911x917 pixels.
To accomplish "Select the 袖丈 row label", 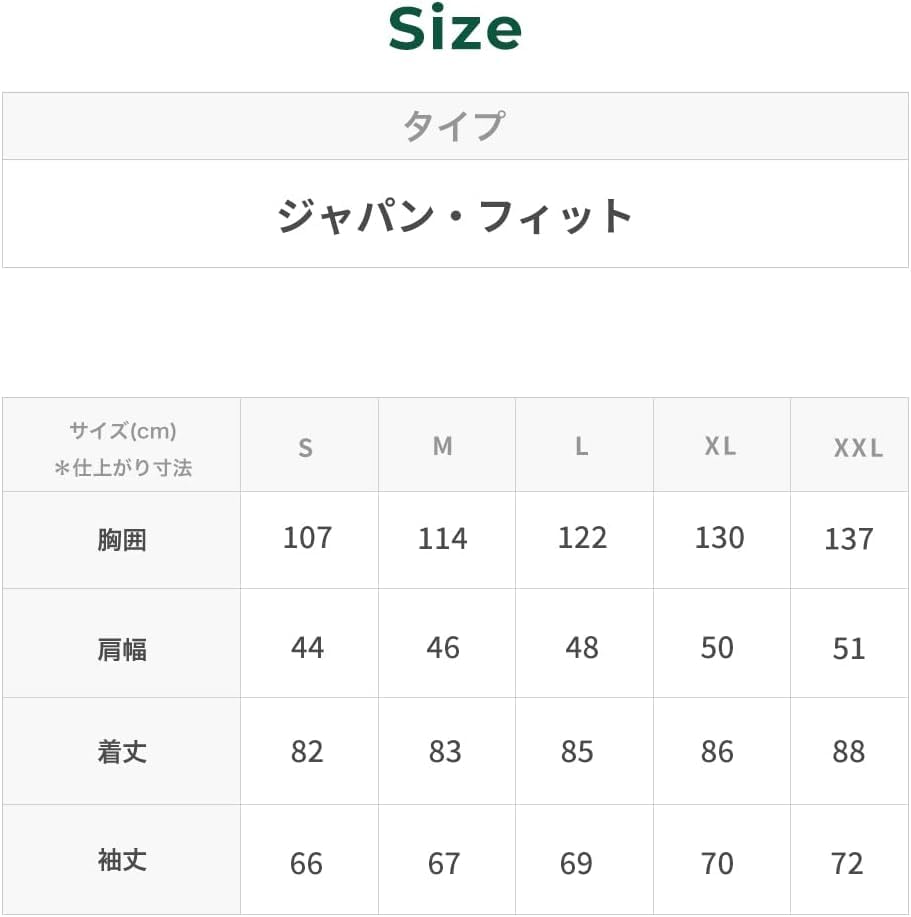I will (122, 861).
